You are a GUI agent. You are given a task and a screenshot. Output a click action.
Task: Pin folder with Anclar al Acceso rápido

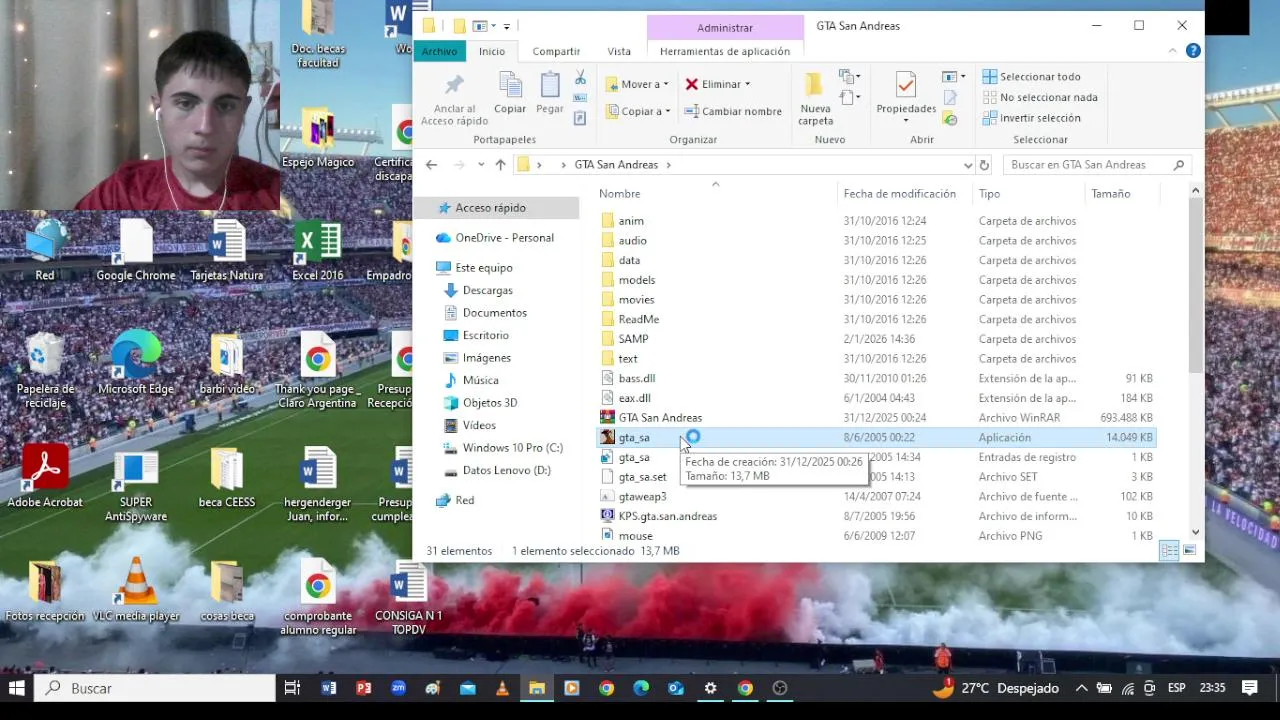454,100
